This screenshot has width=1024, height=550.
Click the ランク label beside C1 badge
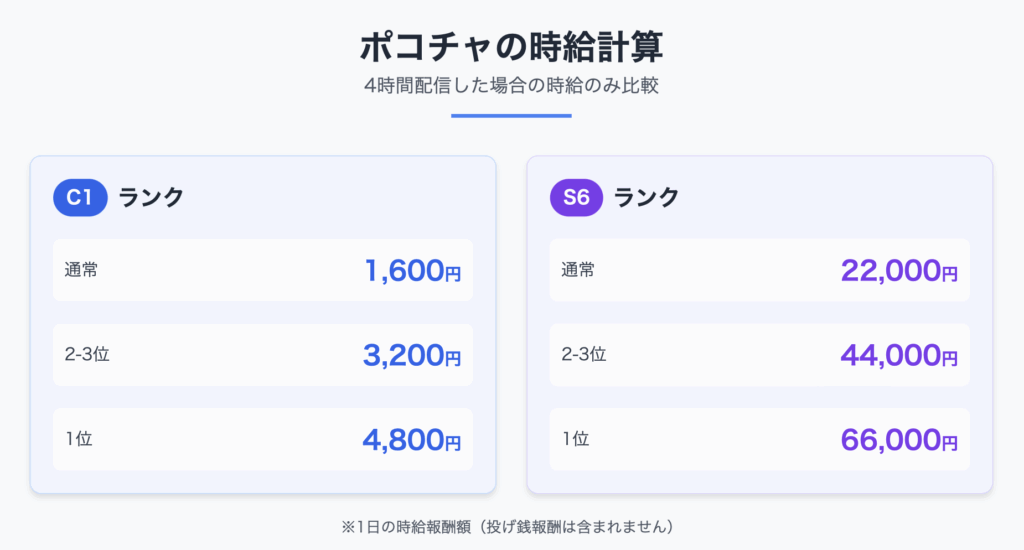tap(152, 197)
